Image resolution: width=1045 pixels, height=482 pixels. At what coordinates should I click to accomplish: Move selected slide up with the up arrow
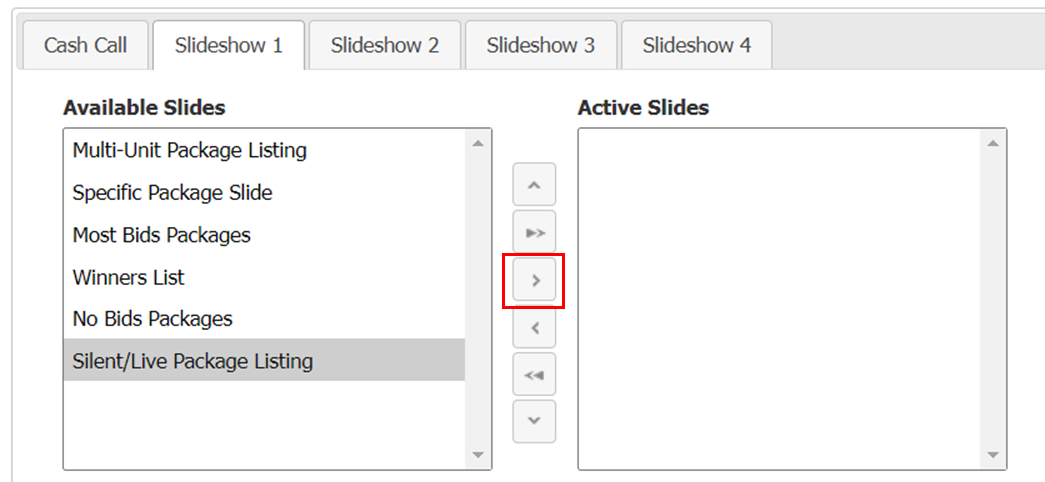click(x=534, y=185)
